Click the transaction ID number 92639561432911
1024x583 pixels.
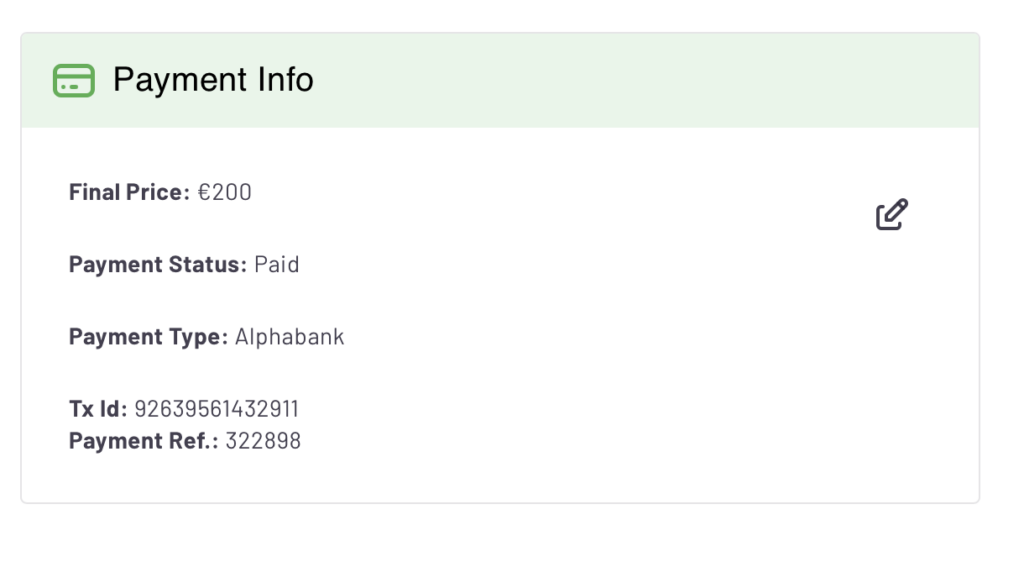click(x=216, y=409)
